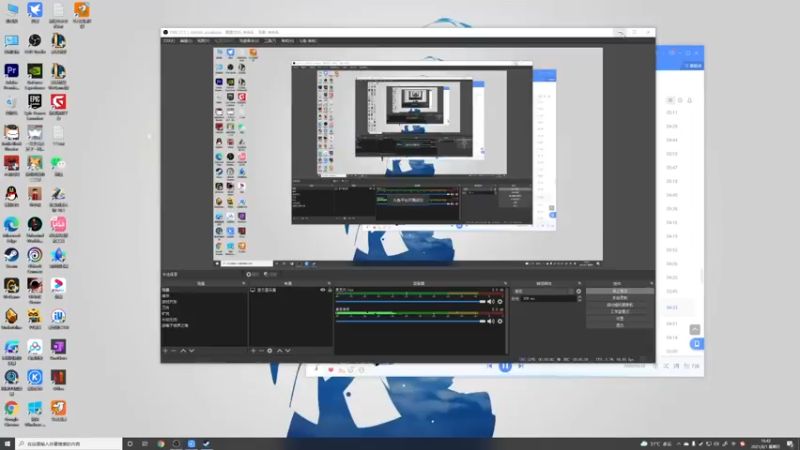Image resolution: width=800 pixels, height=450 pixels.
Task: Click Settings button in Controls panel
Action: pos(620,318)
